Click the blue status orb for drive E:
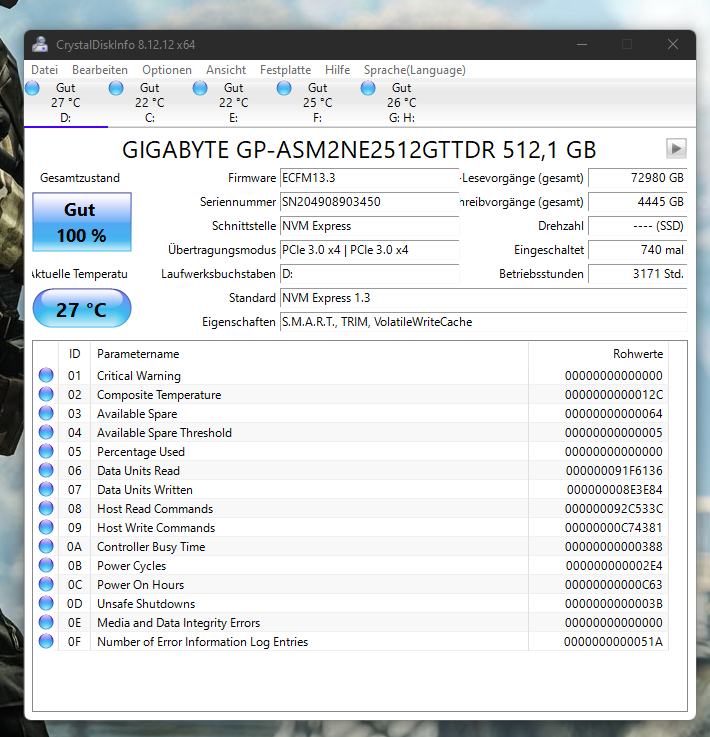This screenshot has height=737, width=710. point(200,88)
